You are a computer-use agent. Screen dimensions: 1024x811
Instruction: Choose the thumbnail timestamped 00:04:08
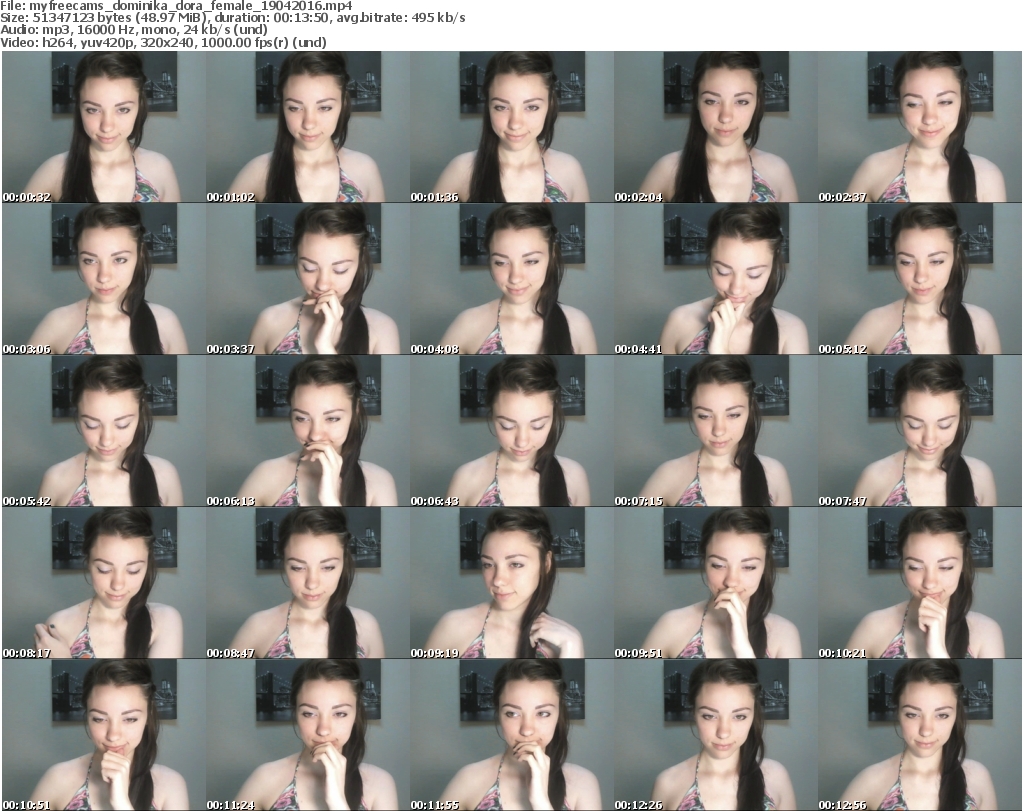coord(511,279)
